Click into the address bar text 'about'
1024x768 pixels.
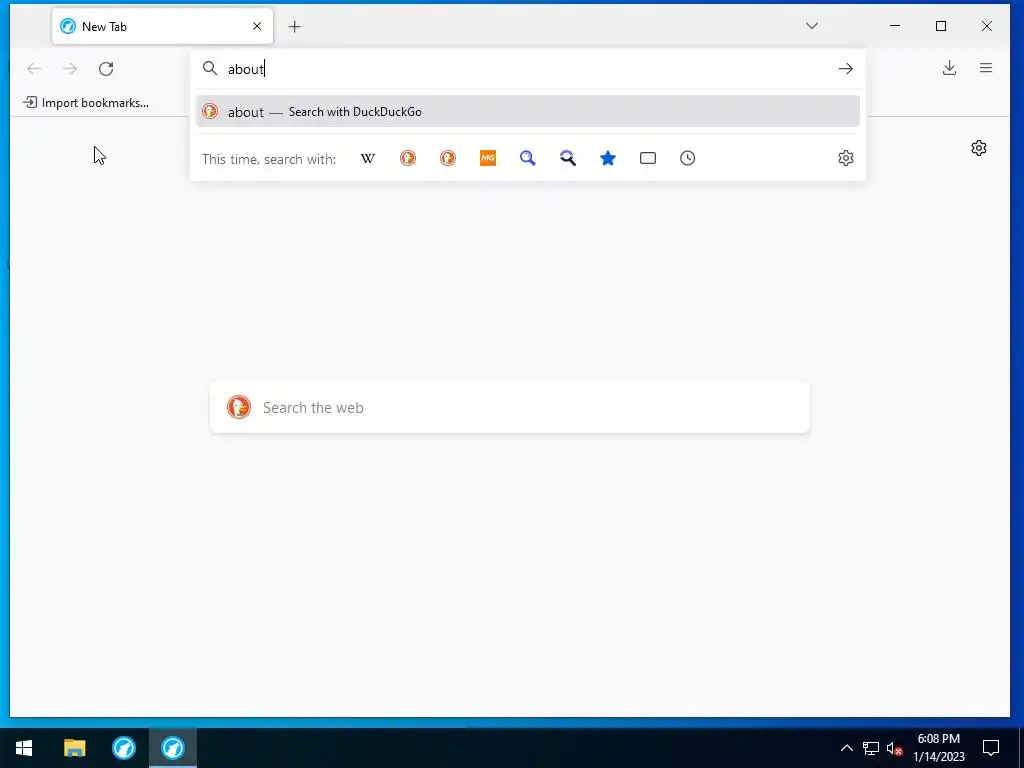pyautogui.click(x=246, y=69)
